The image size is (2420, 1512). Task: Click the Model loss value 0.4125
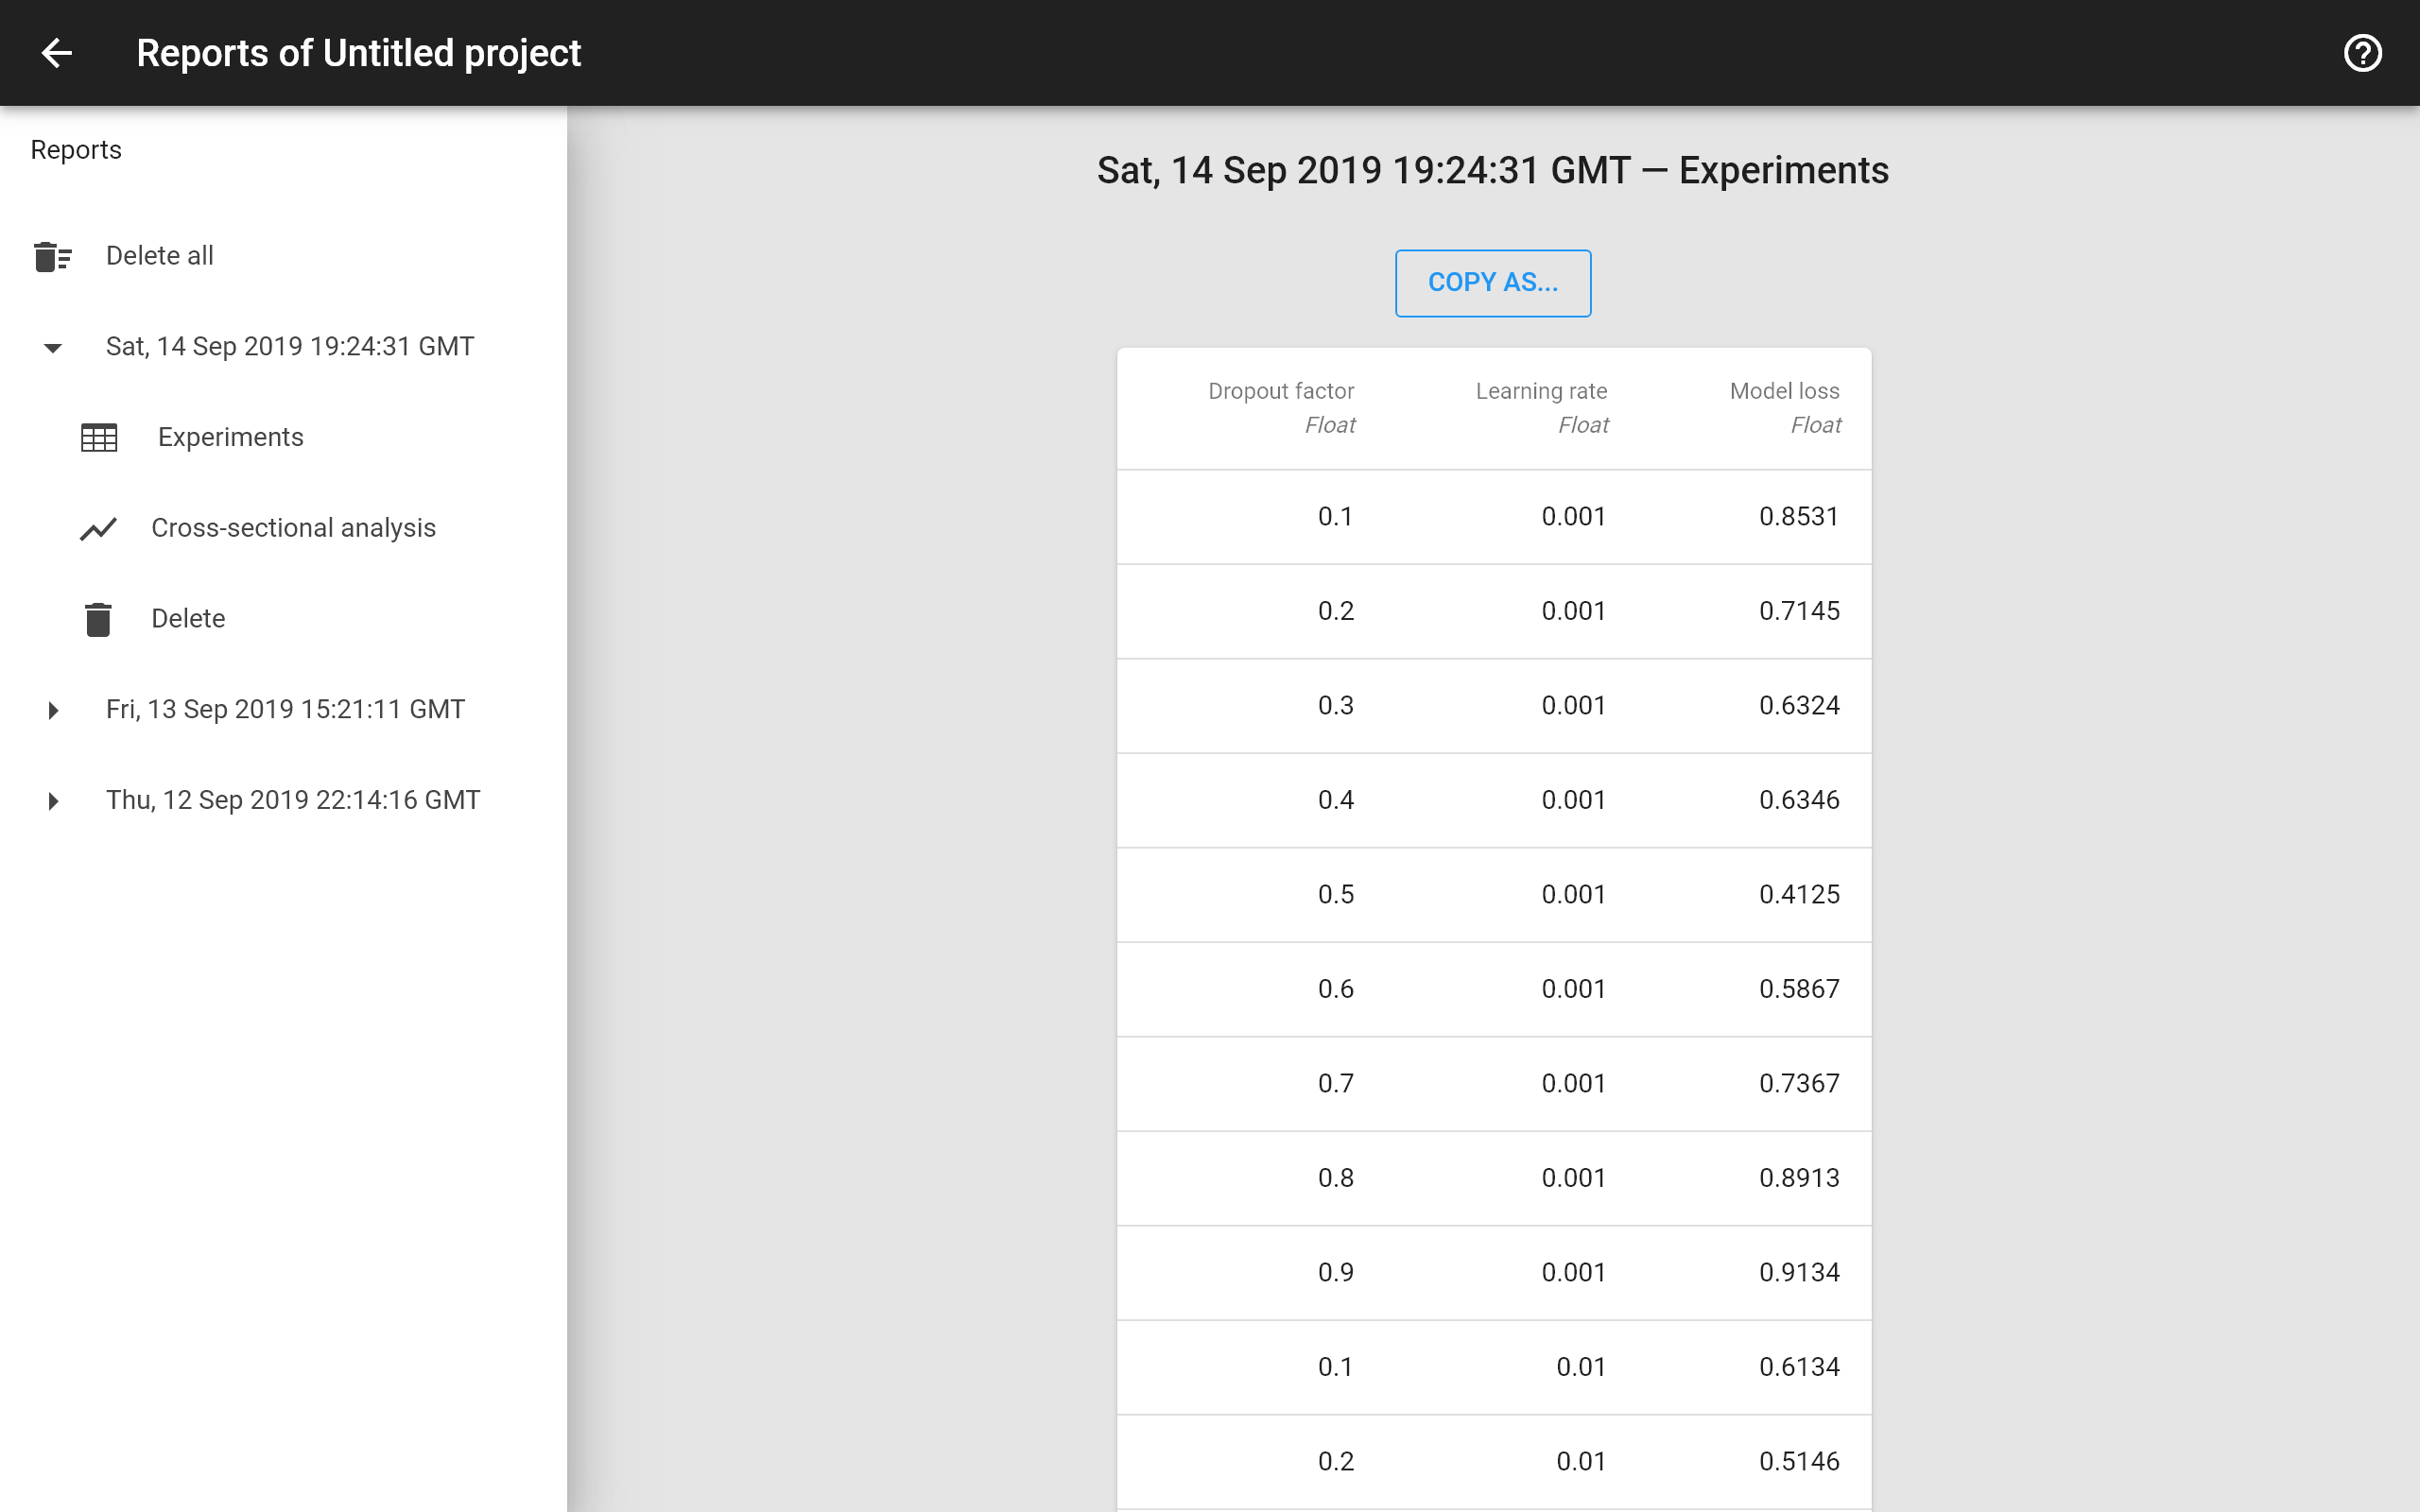[1799, 894]
